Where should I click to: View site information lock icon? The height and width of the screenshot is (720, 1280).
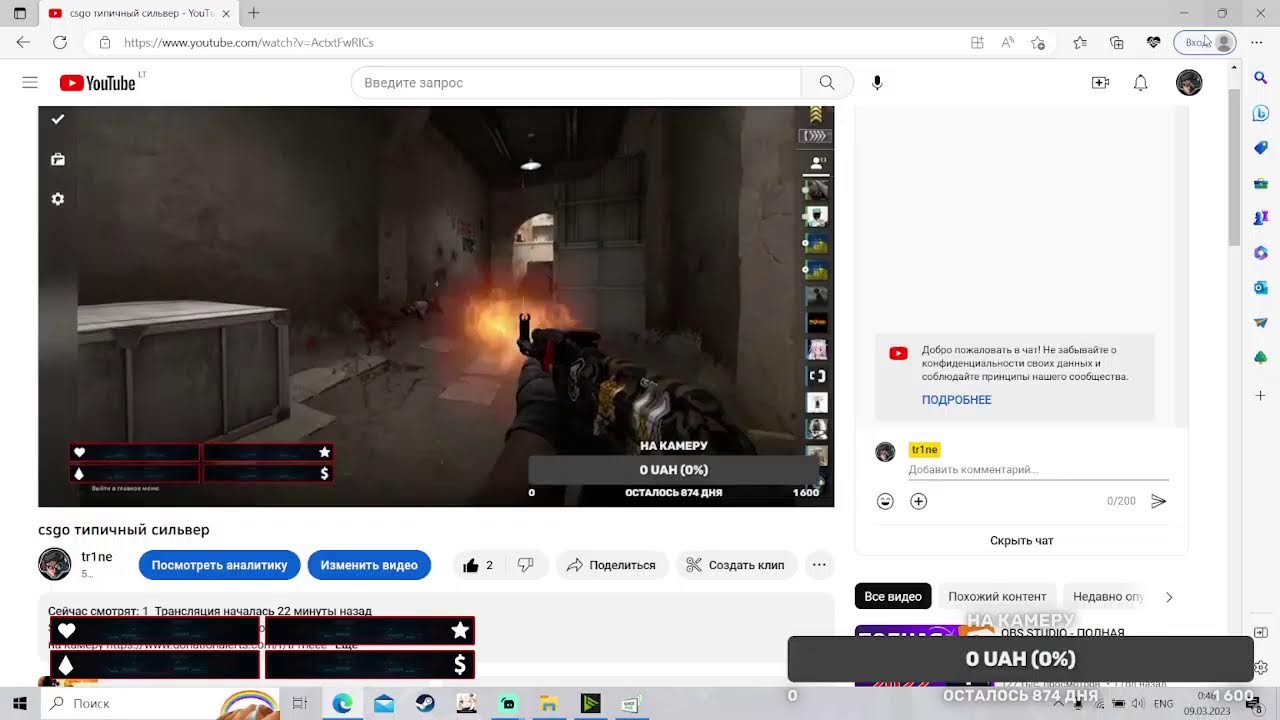point(104,43)
